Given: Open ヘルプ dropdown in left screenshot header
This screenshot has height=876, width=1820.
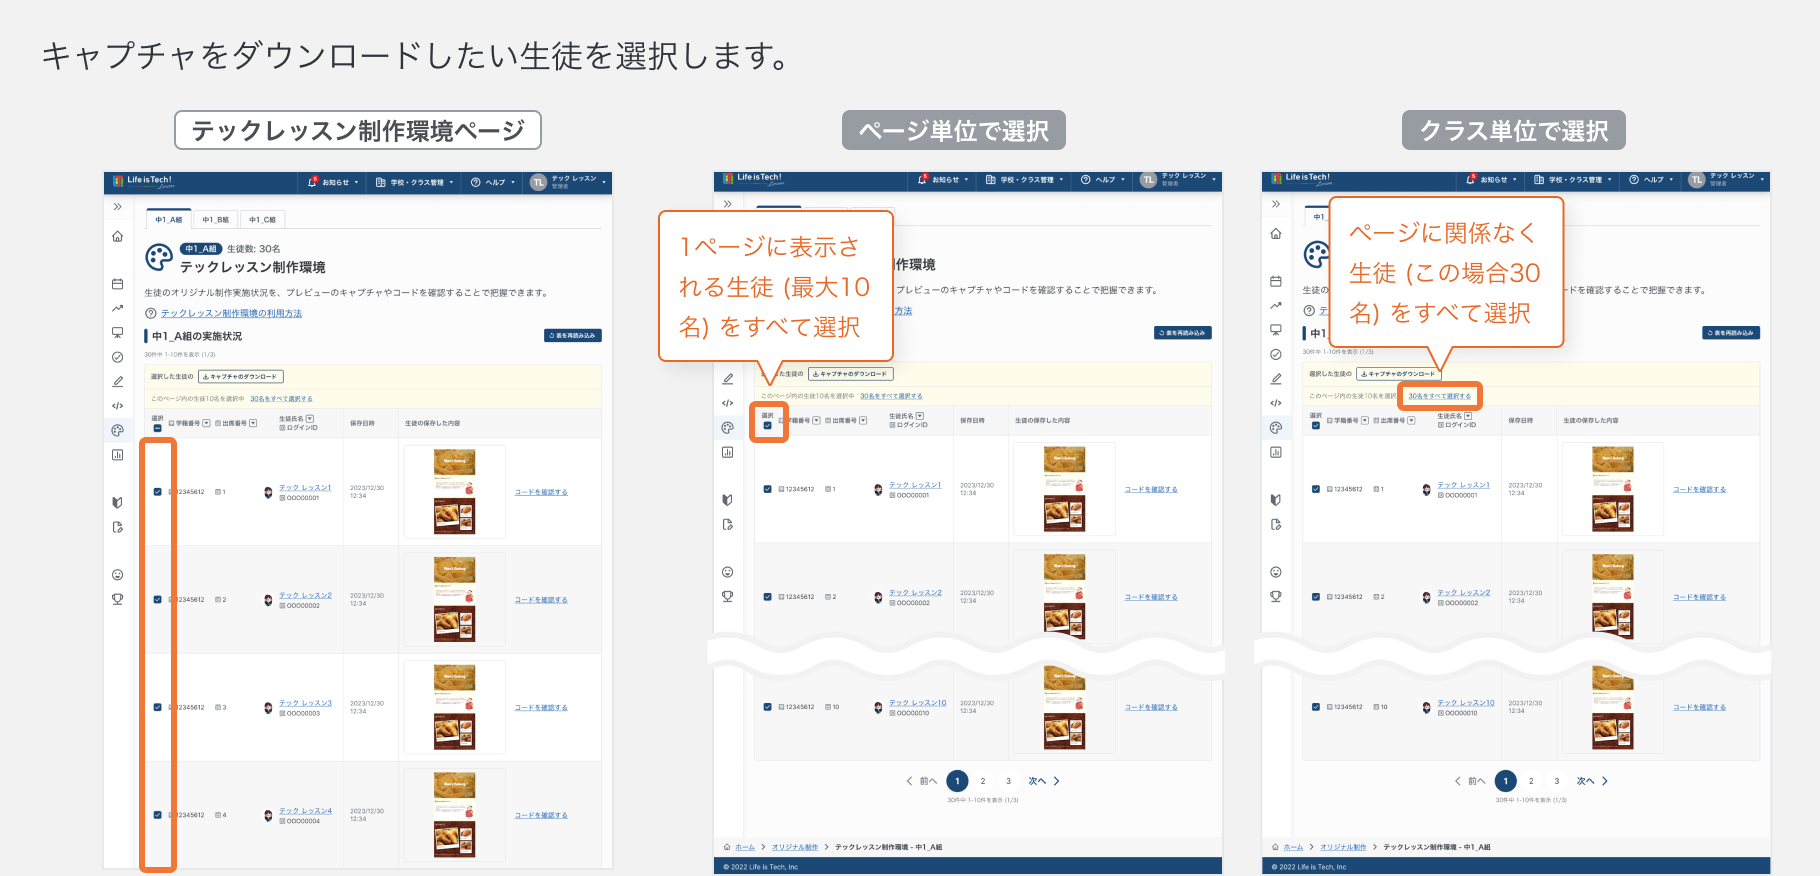Looking at the screenshot, I should coord(493,182).
